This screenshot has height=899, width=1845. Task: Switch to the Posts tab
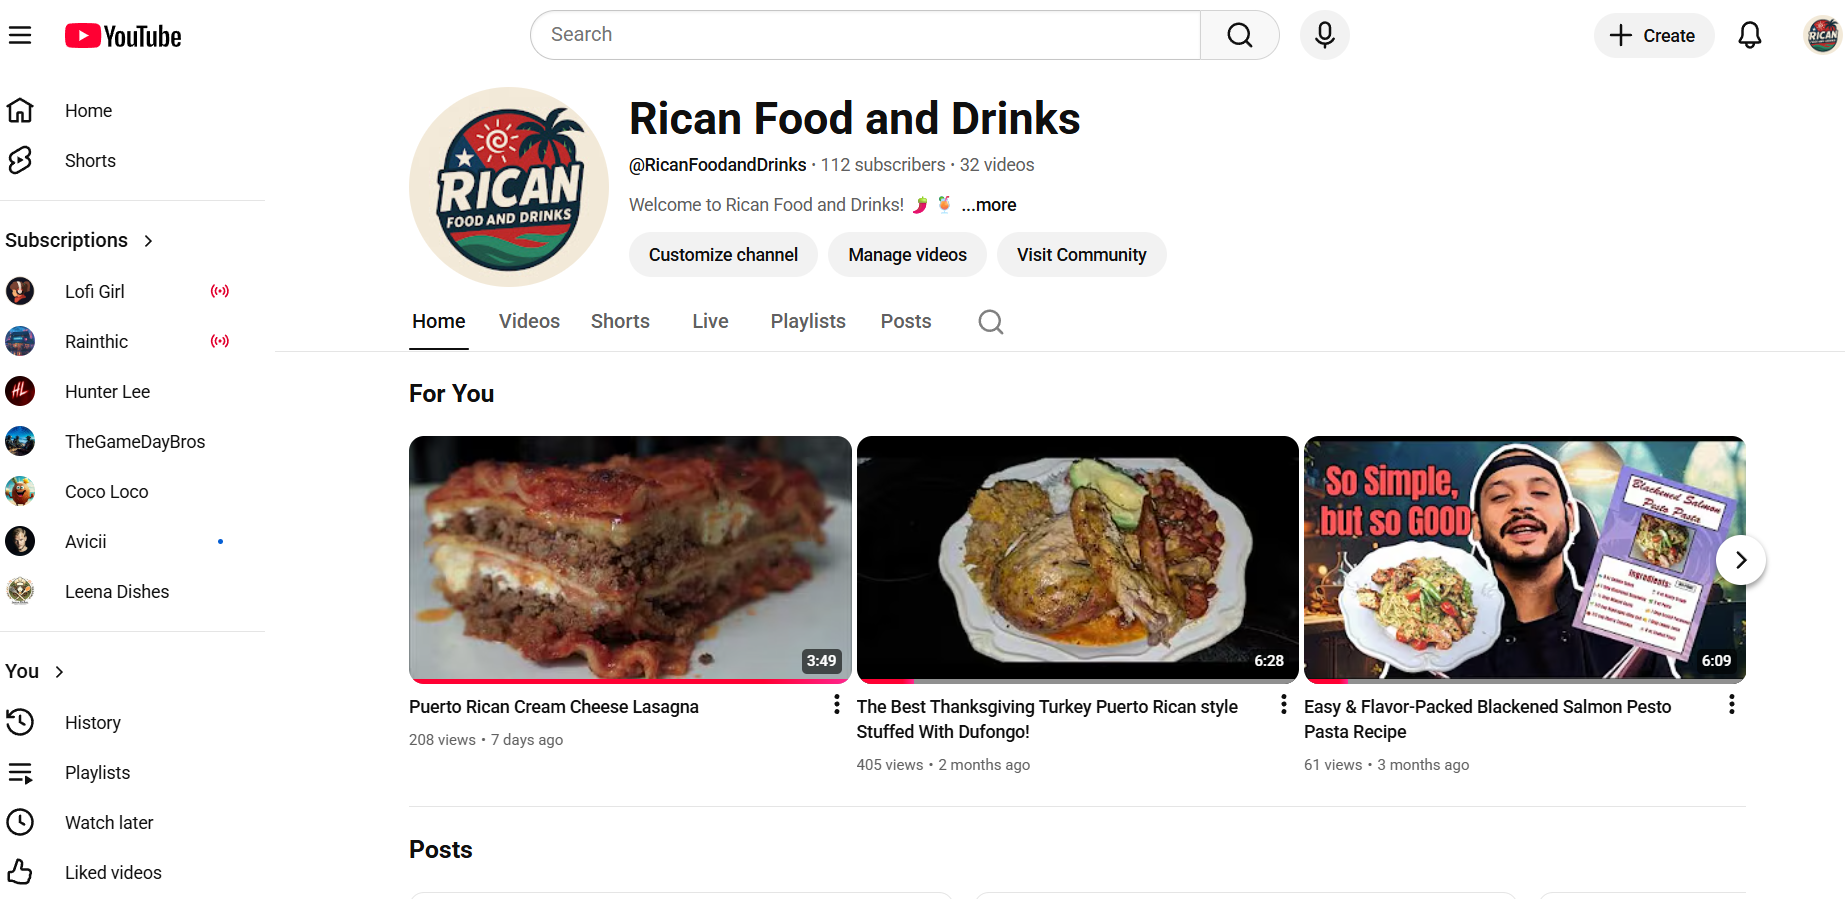click(906, 321)
